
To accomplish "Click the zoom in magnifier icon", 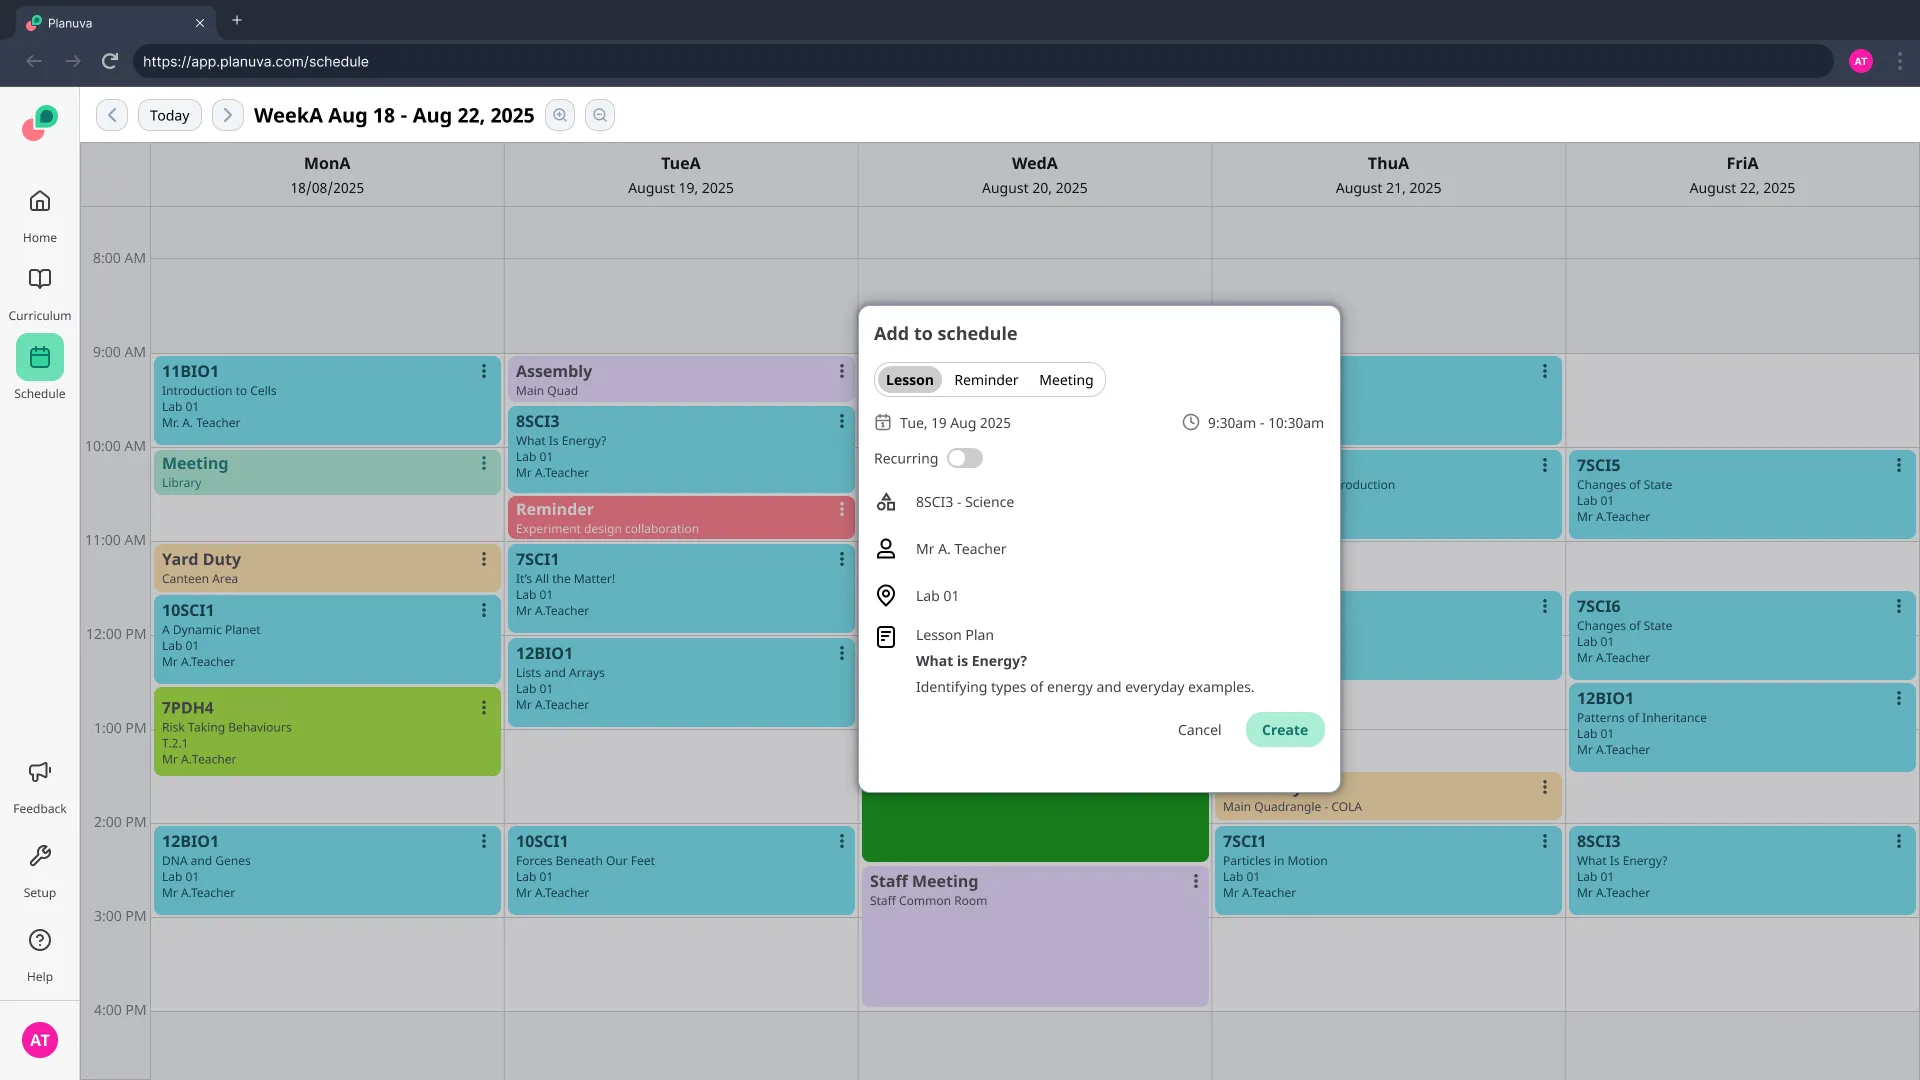I will 560,115.
